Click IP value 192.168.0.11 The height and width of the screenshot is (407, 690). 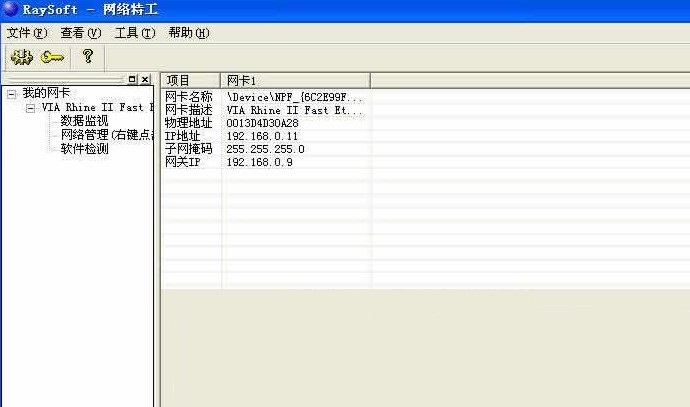tap(262, 136)
